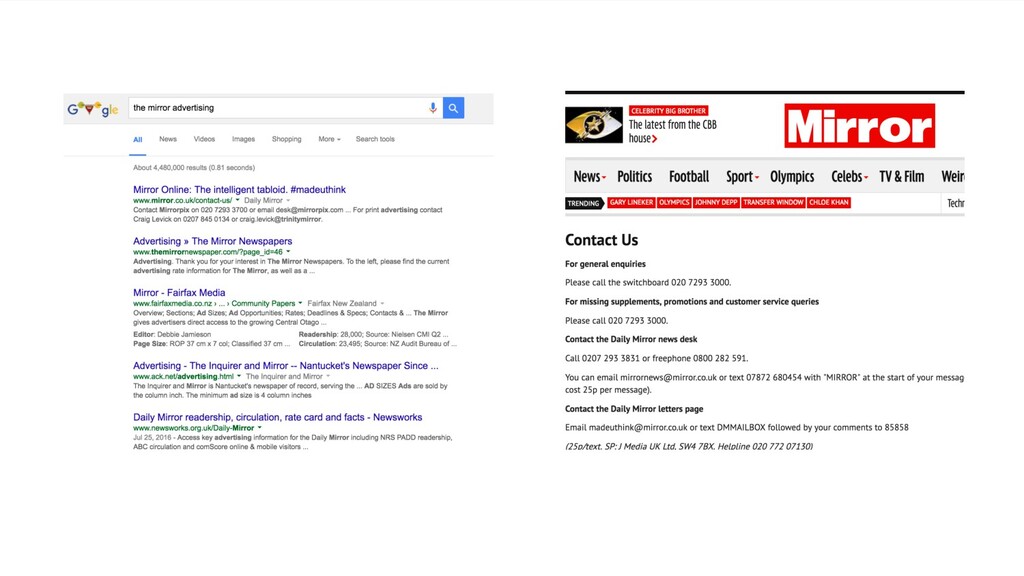Click the blue Google search magnifier button
Screen dimensions: 1024x576
coord(453,108)
